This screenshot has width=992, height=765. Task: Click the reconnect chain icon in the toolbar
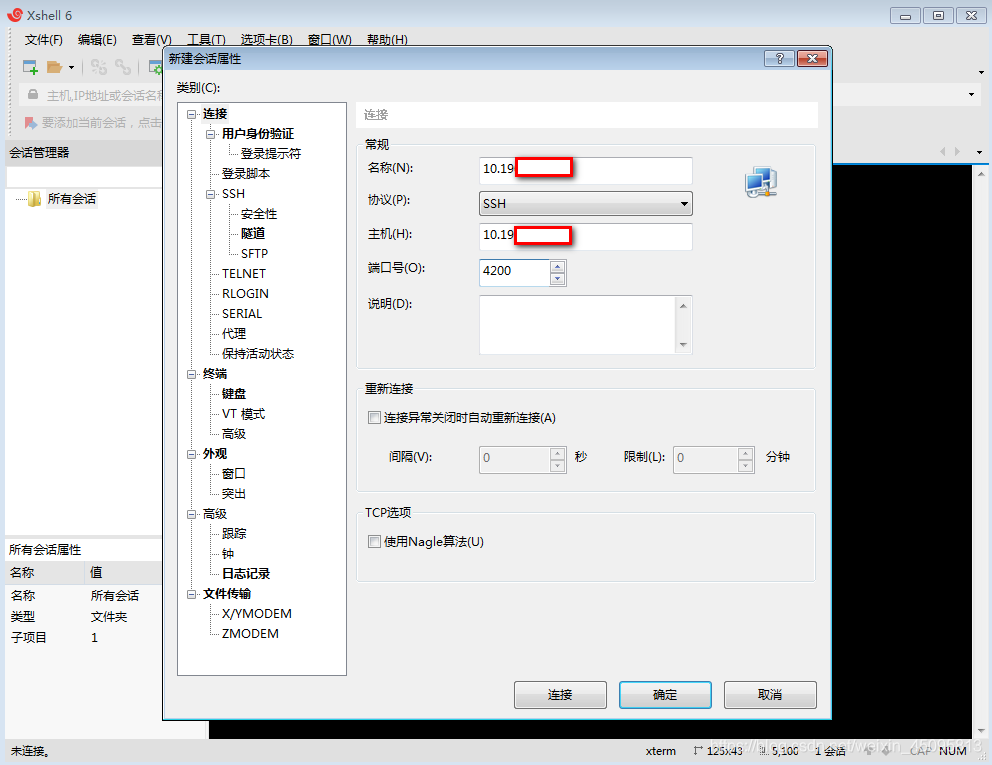click(x=123, y=67)
